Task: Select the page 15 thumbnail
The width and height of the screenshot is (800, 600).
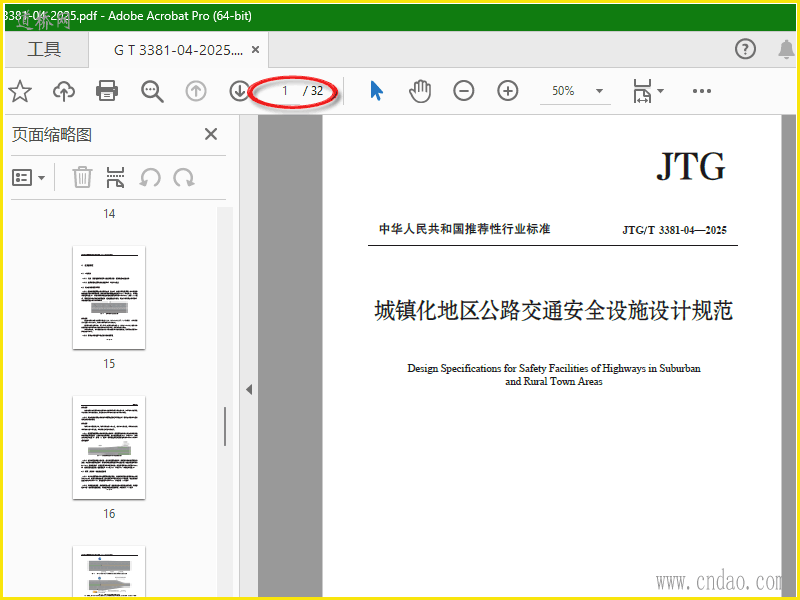Action: click(109, 297)
